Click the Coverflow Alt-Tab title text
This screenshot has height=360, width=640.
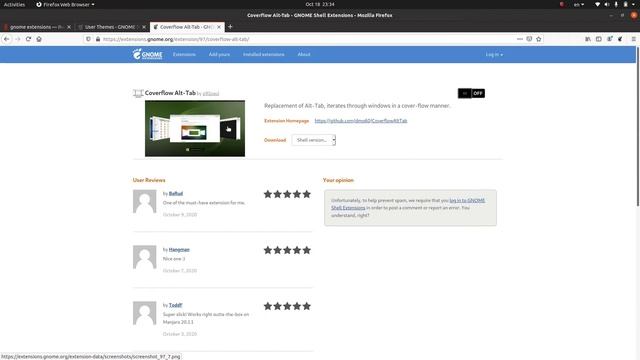click(170, 93)
